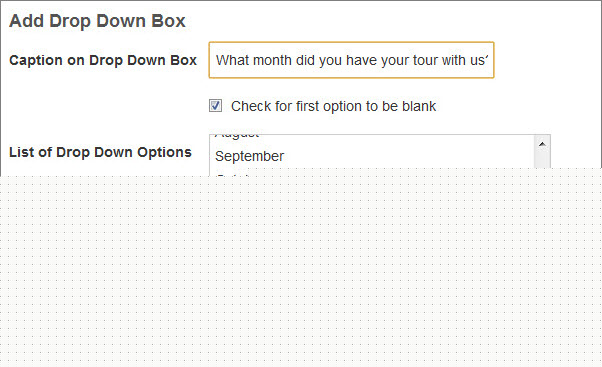Viewport: 602px width, 367px height.
Task: Click the 'Caption on Drop Down Box' label
Action: [103, 60]
